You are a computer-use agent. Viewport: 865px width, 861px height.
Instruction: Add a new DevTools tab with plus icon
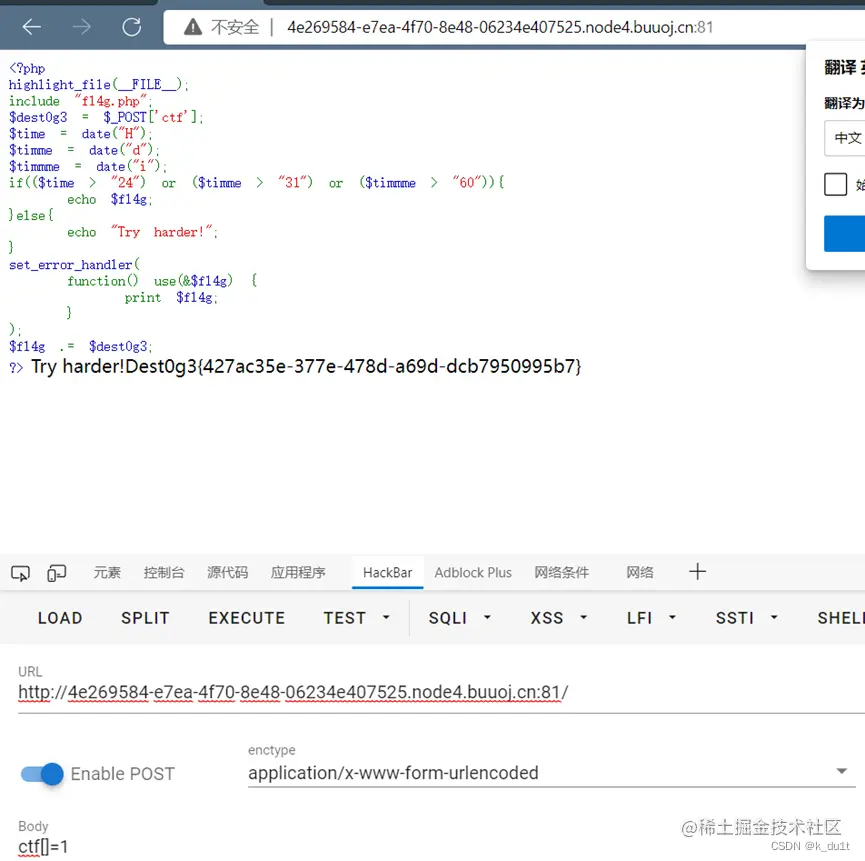coord(697,571)
